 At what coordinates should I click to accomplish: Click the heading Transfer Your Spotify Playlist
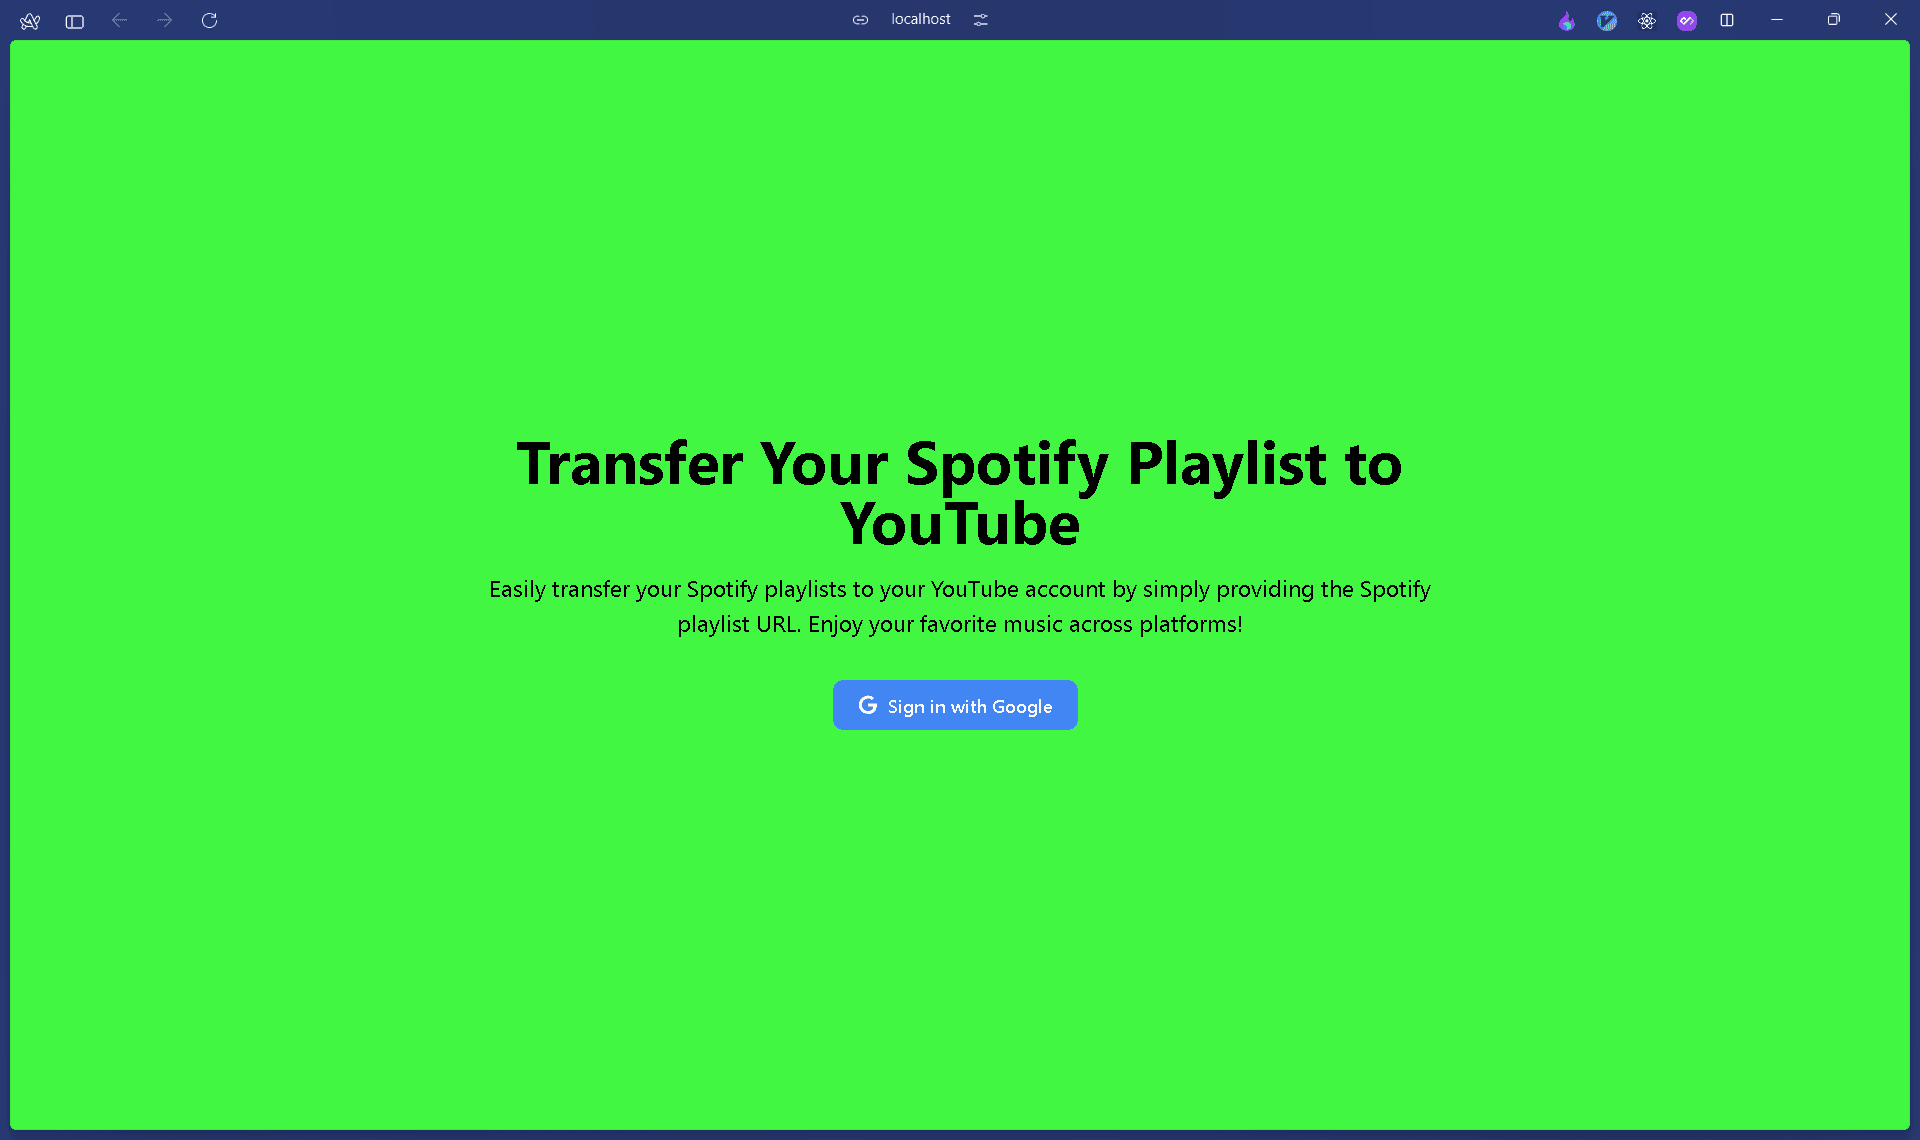click(960, 494)
